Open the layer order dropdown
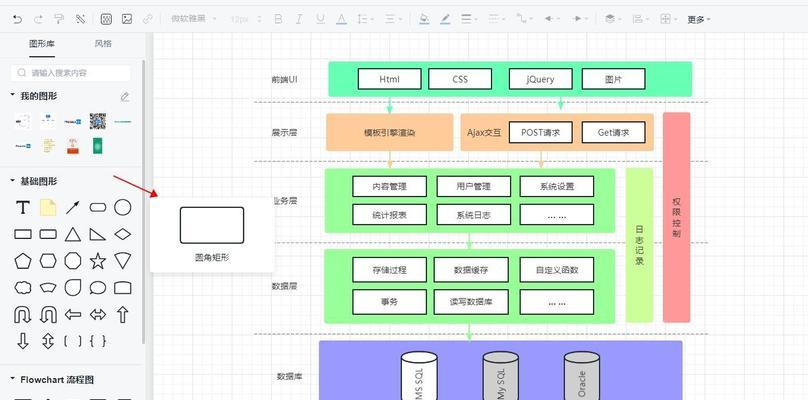This screenshot has height=400, width=808. [613, 20]
